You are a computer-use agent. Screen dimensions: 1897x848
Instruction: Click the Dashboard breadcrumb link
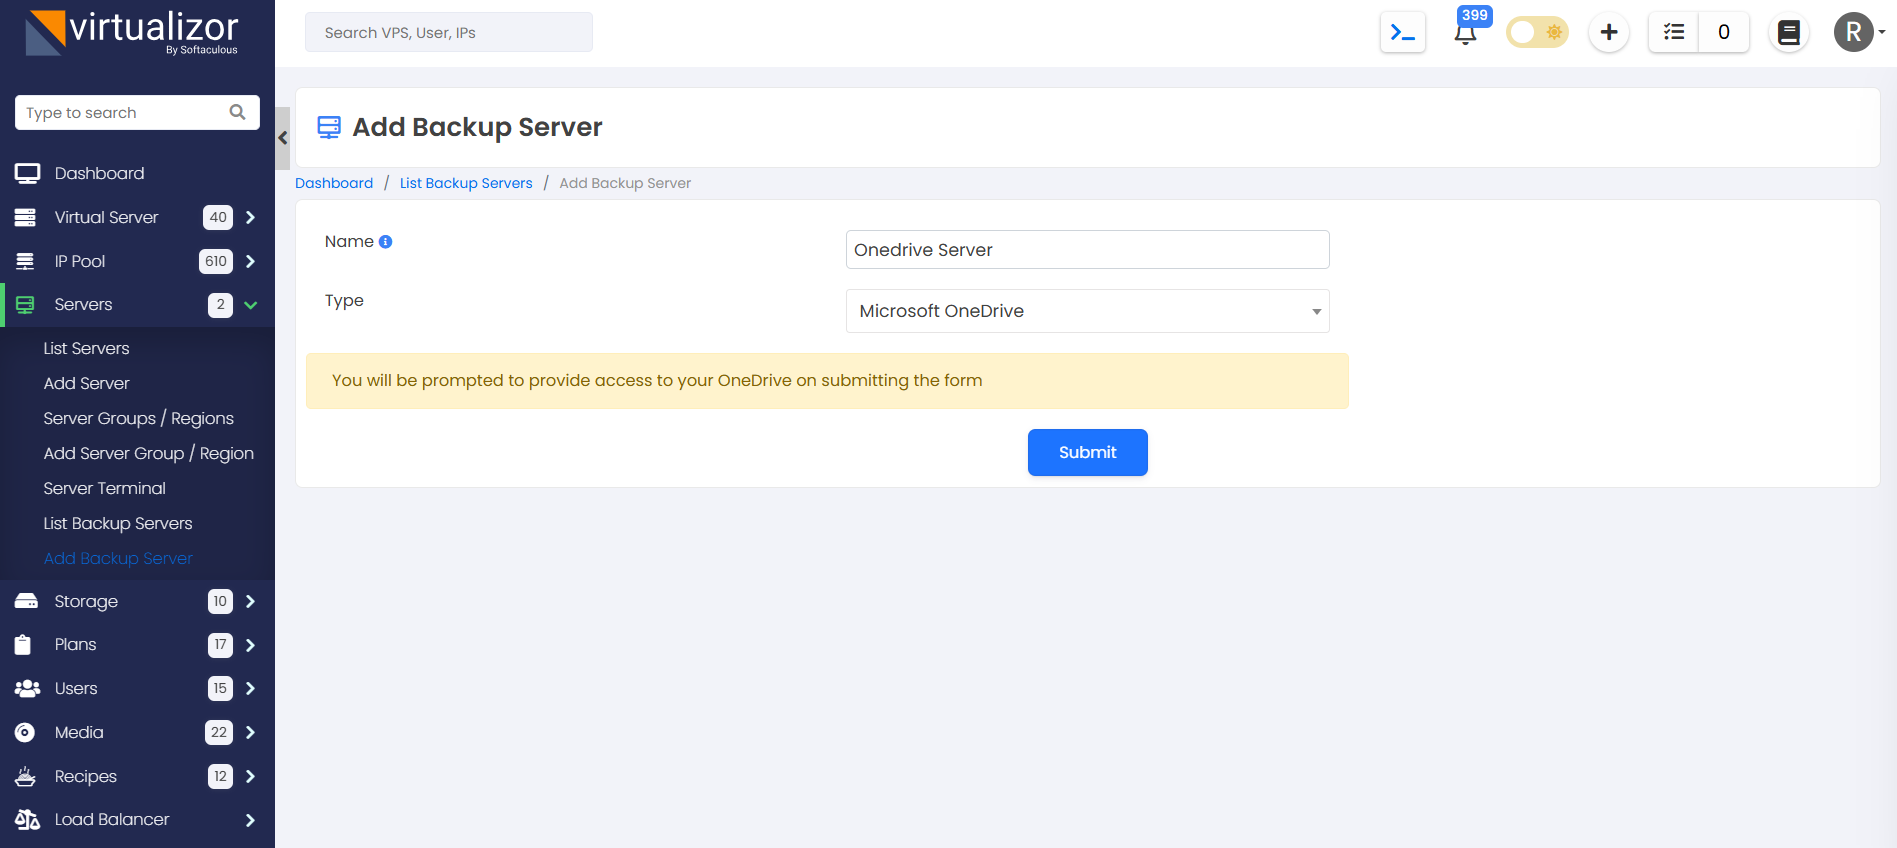pos(334,183)
